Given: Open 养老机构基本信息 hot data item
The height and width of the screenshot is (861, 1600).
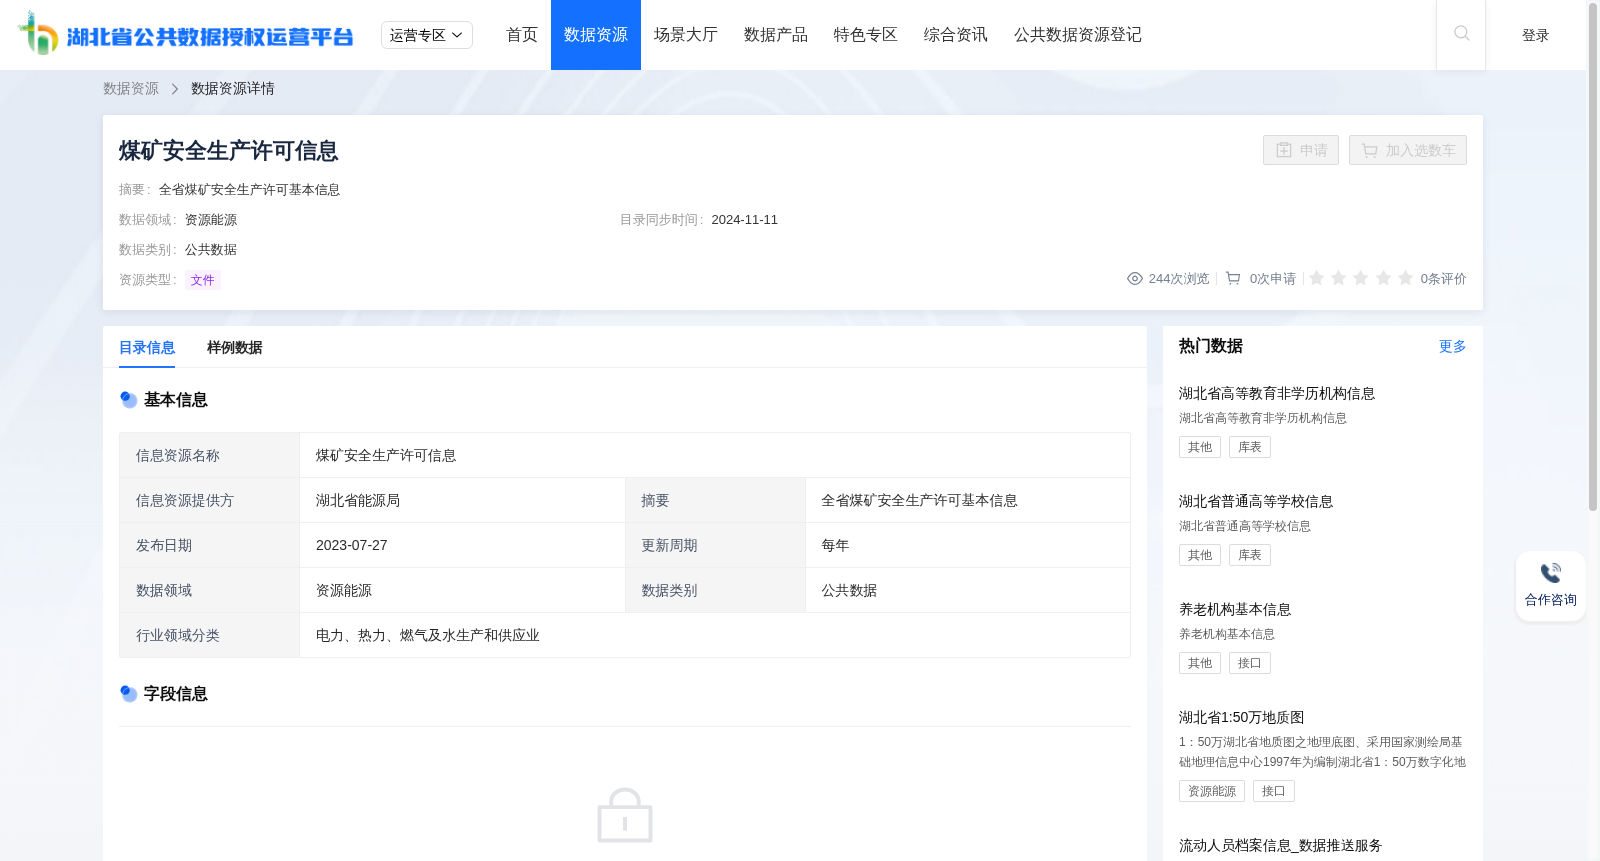Looking at the screenshot, I should coord(1235,610).
